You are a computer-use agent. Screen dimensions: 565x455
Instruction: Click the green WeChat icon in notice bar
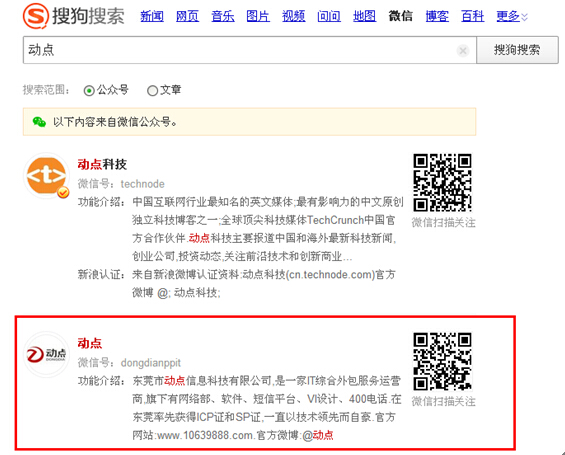click(x=39, y=122)
